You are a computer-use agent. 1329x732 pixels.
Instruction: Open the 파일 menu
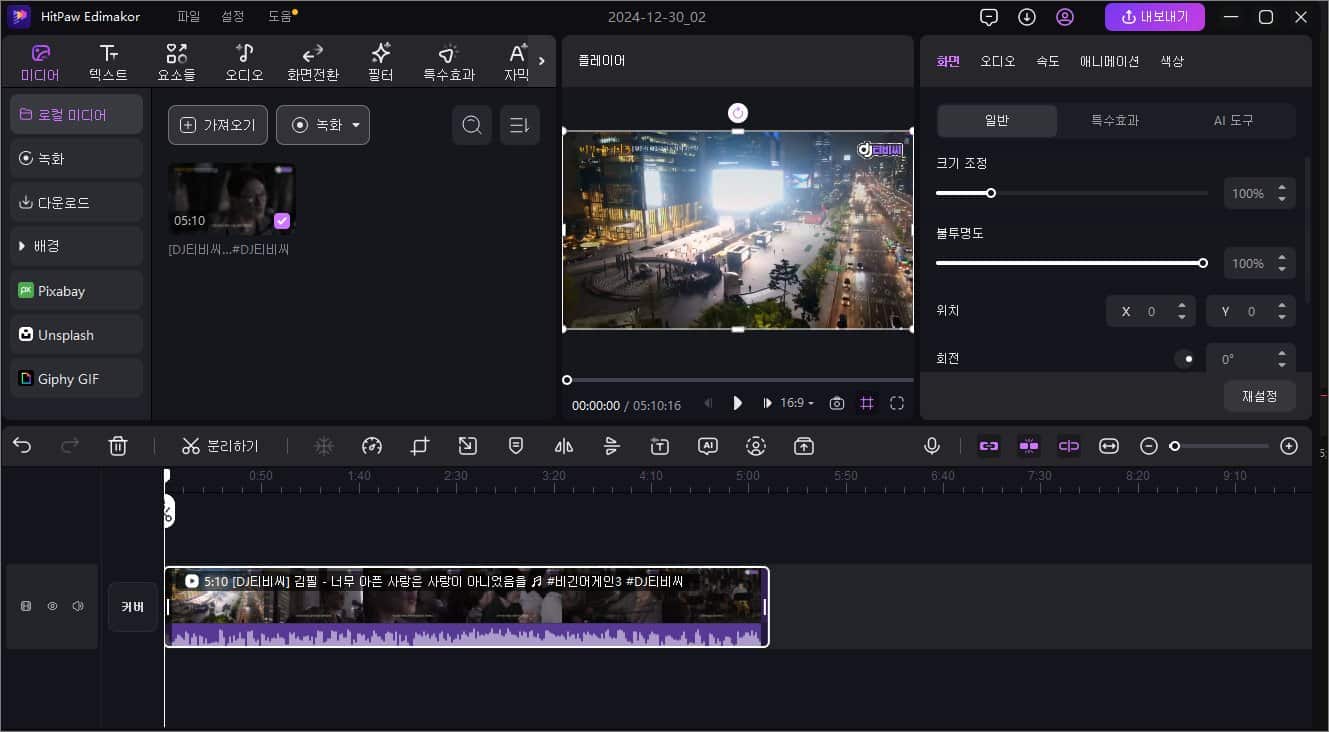pos(188,17)
